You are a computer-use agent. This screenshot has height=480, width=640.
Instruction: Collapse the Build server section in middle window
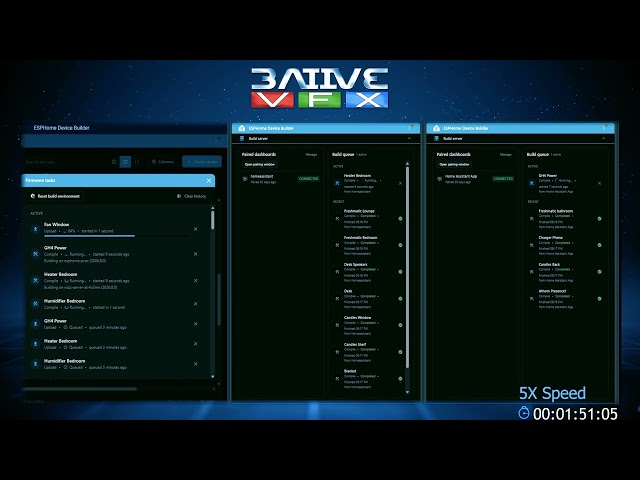(409, 139)
